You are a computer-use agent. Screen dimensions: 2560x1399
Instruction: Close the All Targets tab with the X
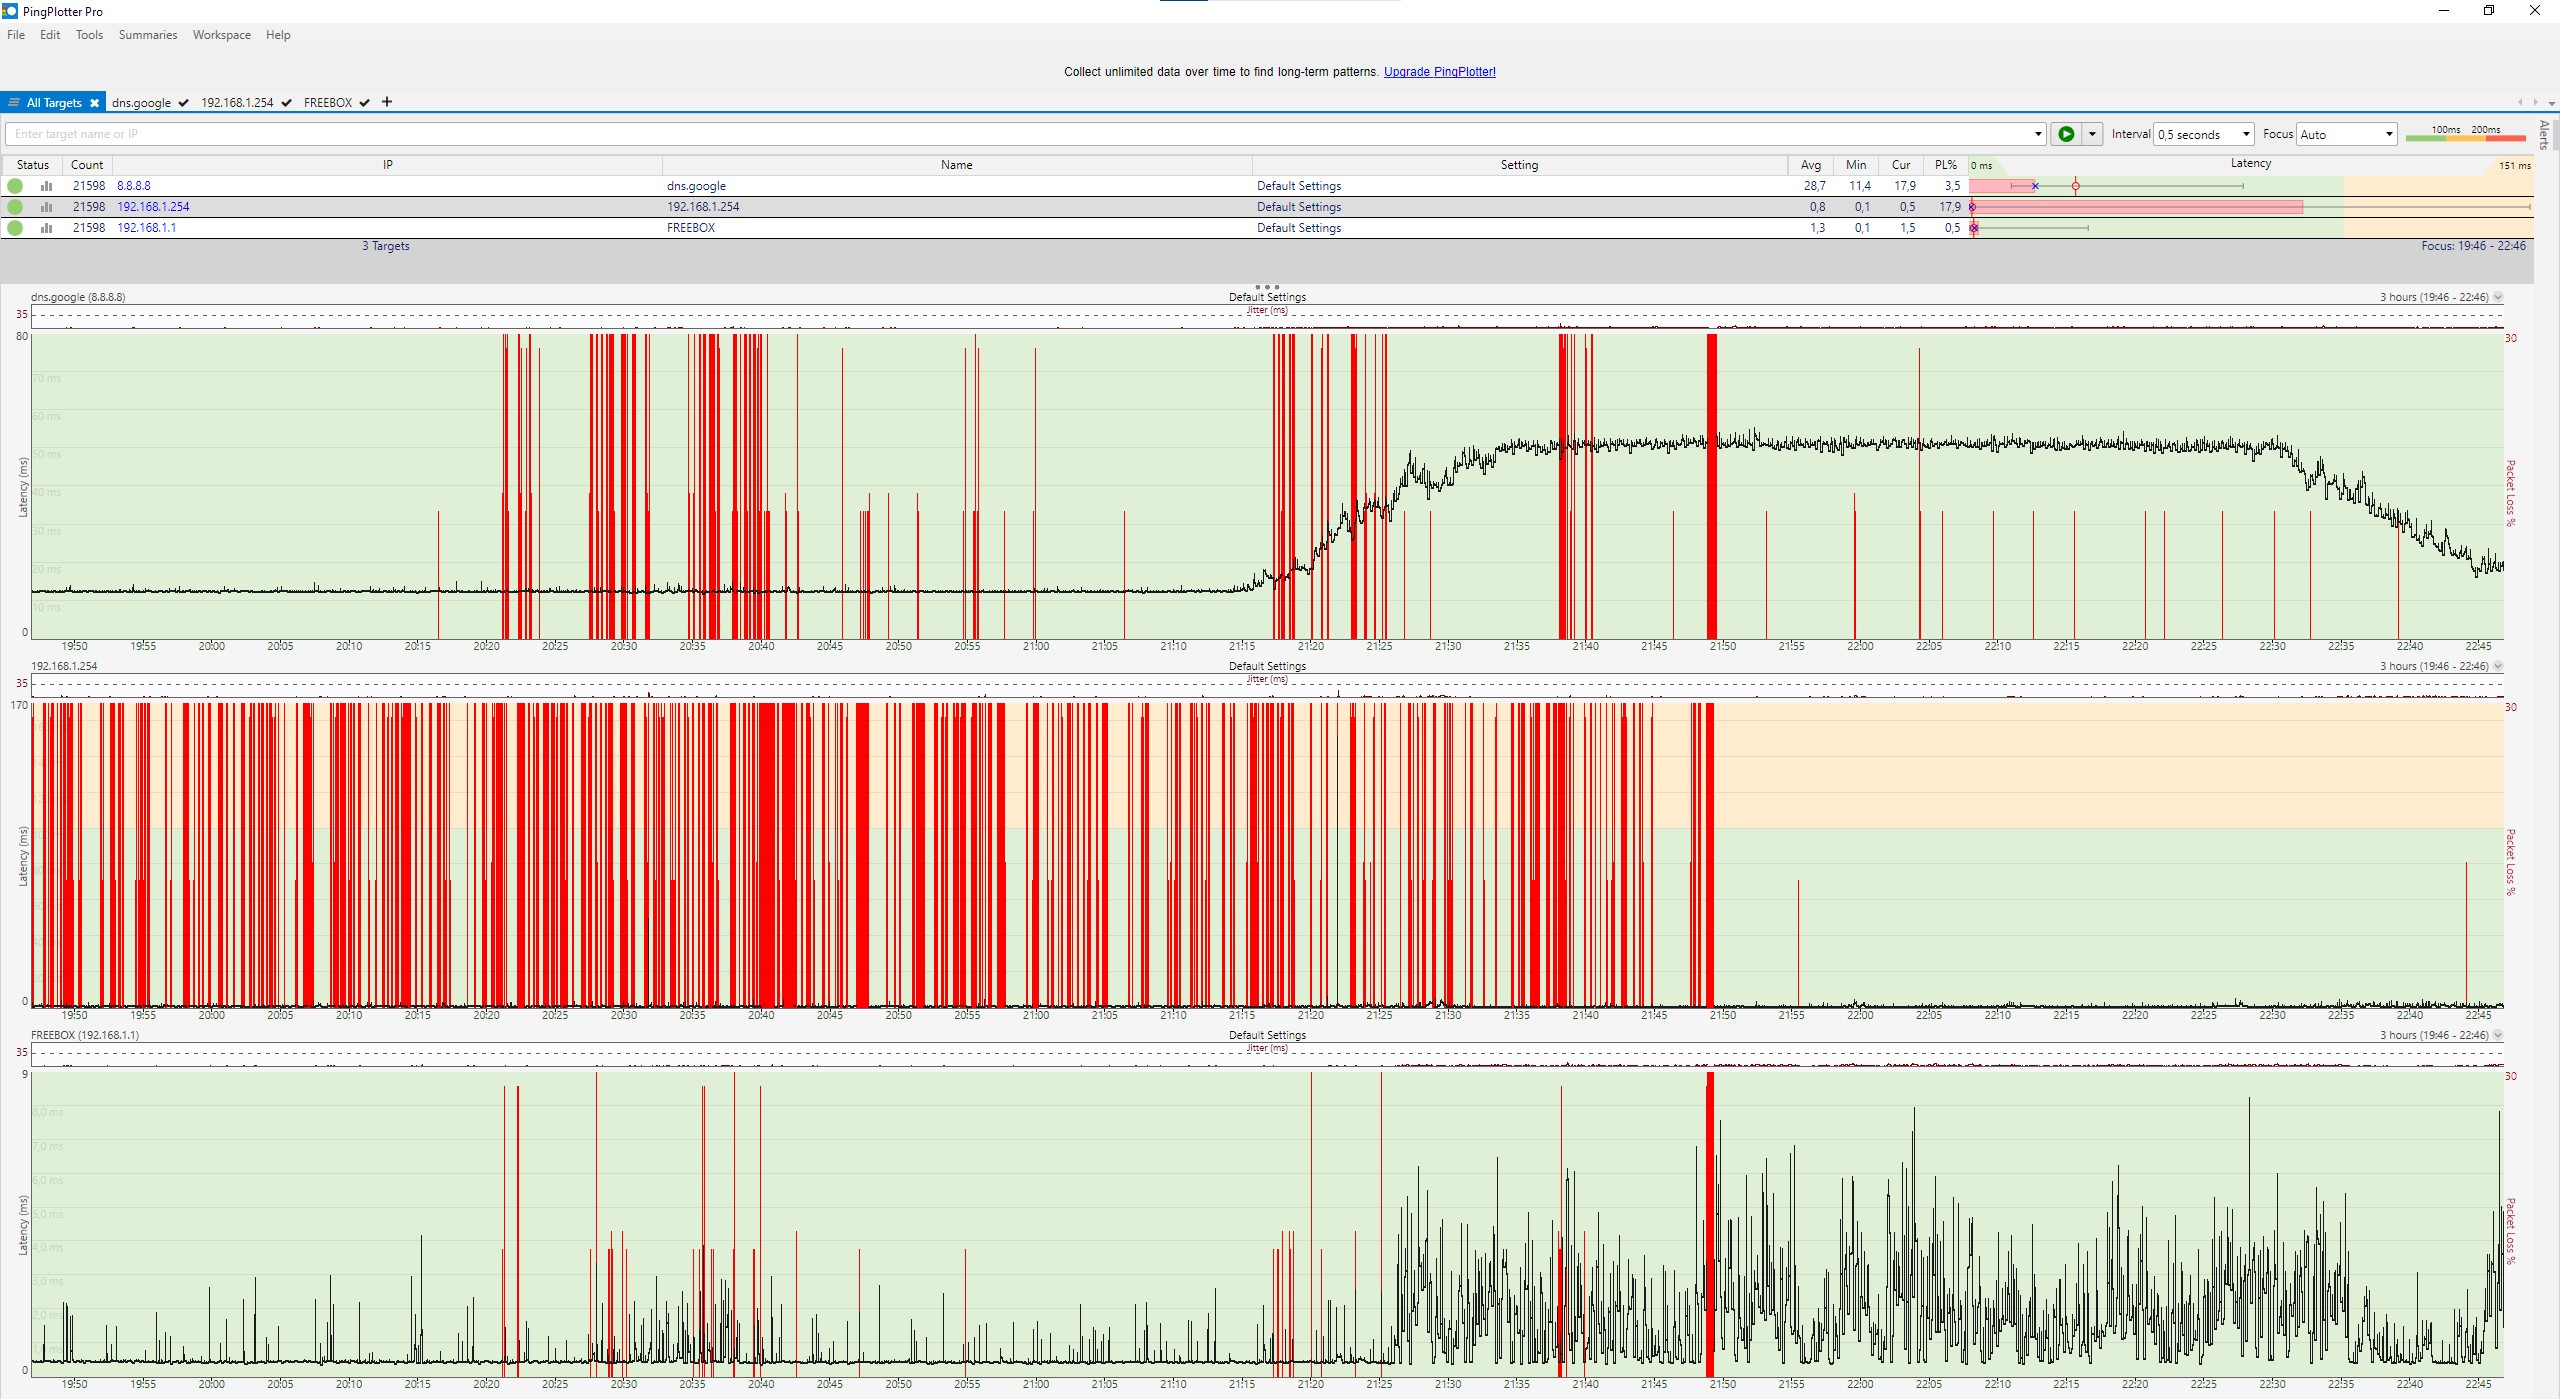coord(94,103)
